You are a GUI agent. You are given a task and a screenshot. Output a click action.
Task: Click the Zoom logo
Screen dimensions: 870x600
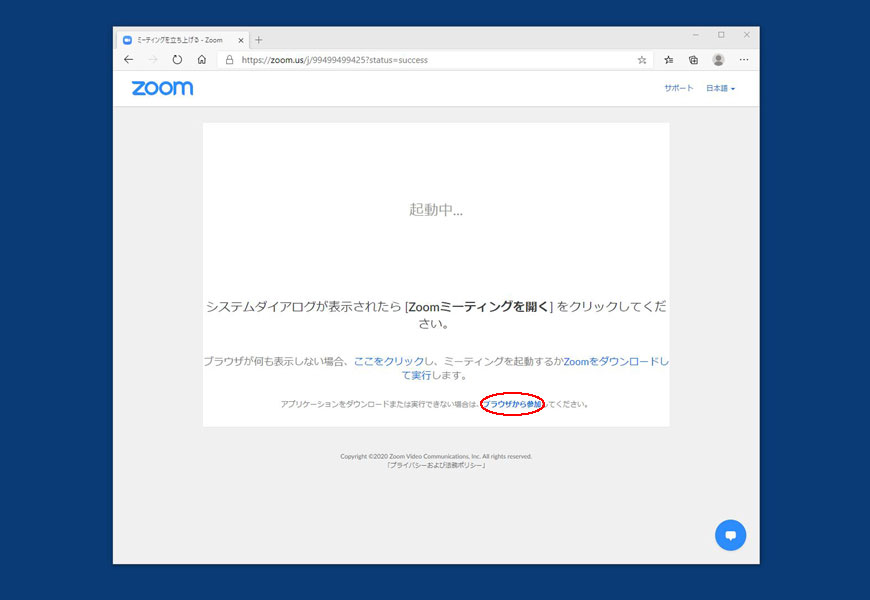tap(163, 88)
